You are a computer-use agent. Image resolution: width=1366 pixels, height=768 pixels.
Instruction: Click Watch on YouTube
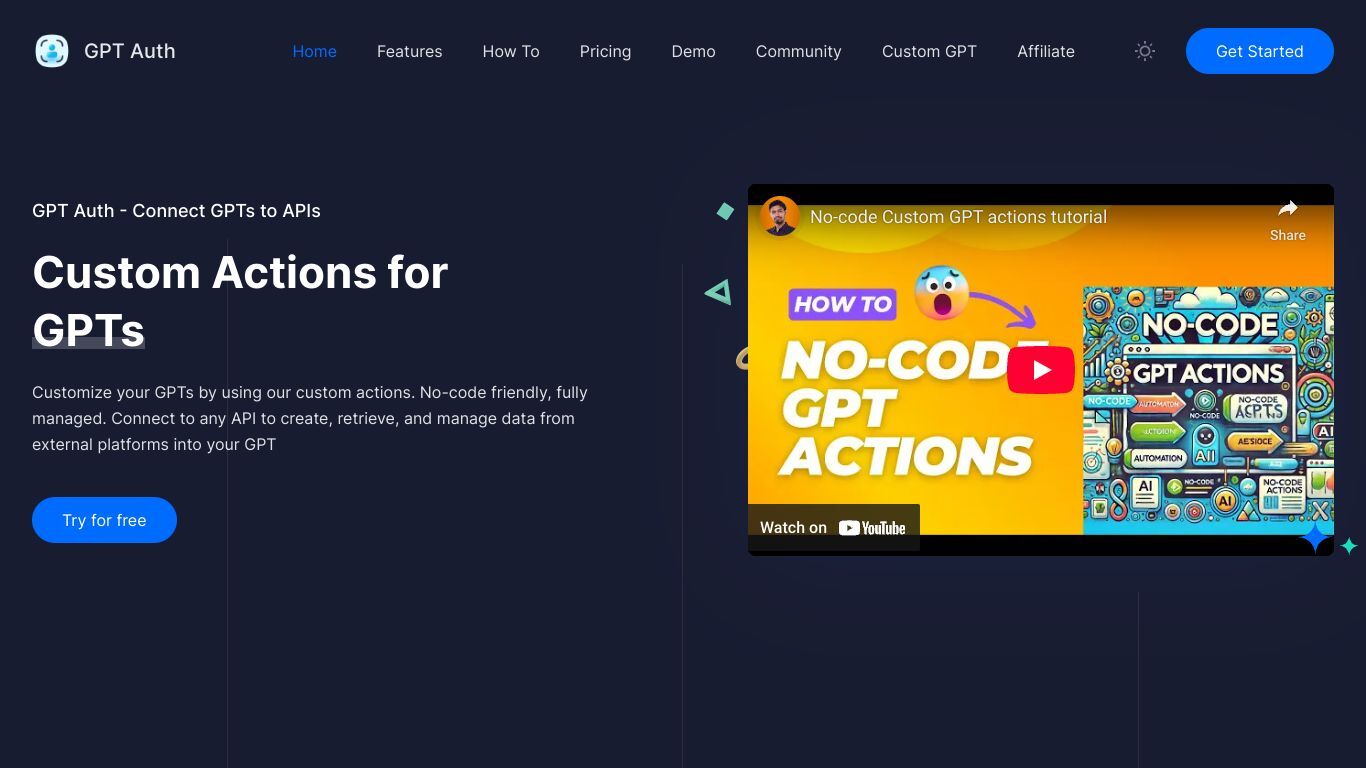click(833, 527)
